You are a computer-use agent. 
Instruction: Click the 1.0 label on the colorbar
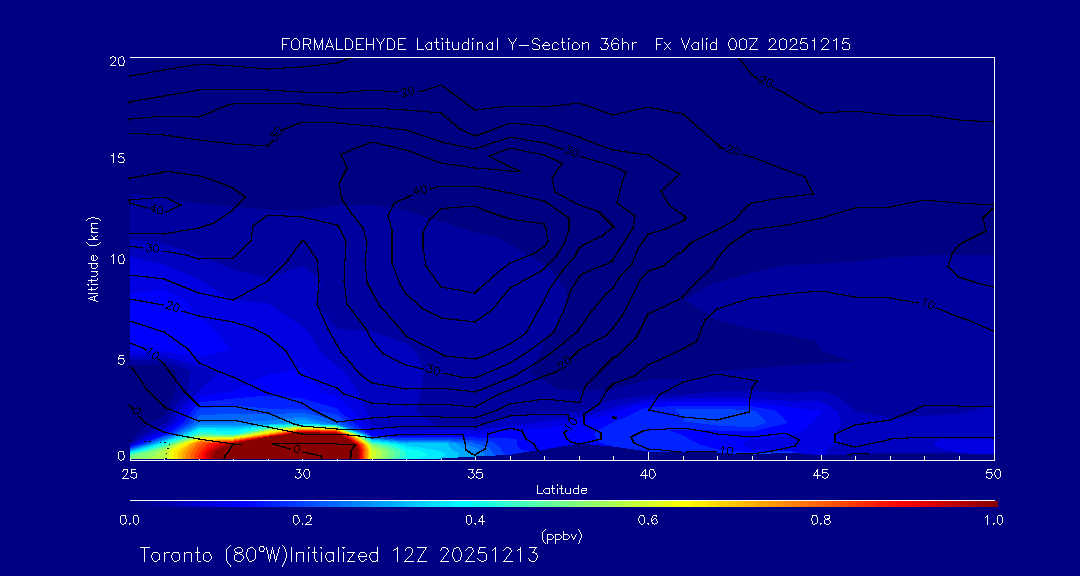click(994, 520)
